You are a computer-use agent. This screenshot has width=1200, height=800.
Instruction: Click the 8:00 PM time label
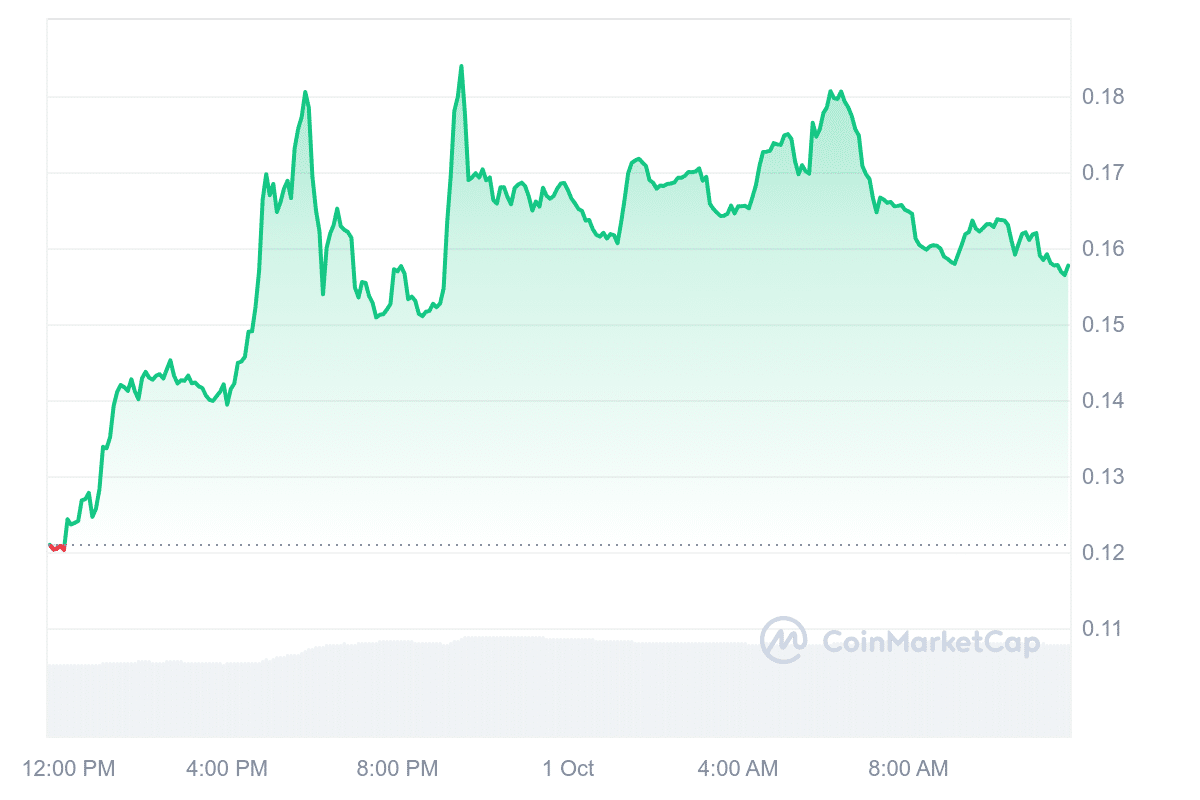tap(398, 768)
